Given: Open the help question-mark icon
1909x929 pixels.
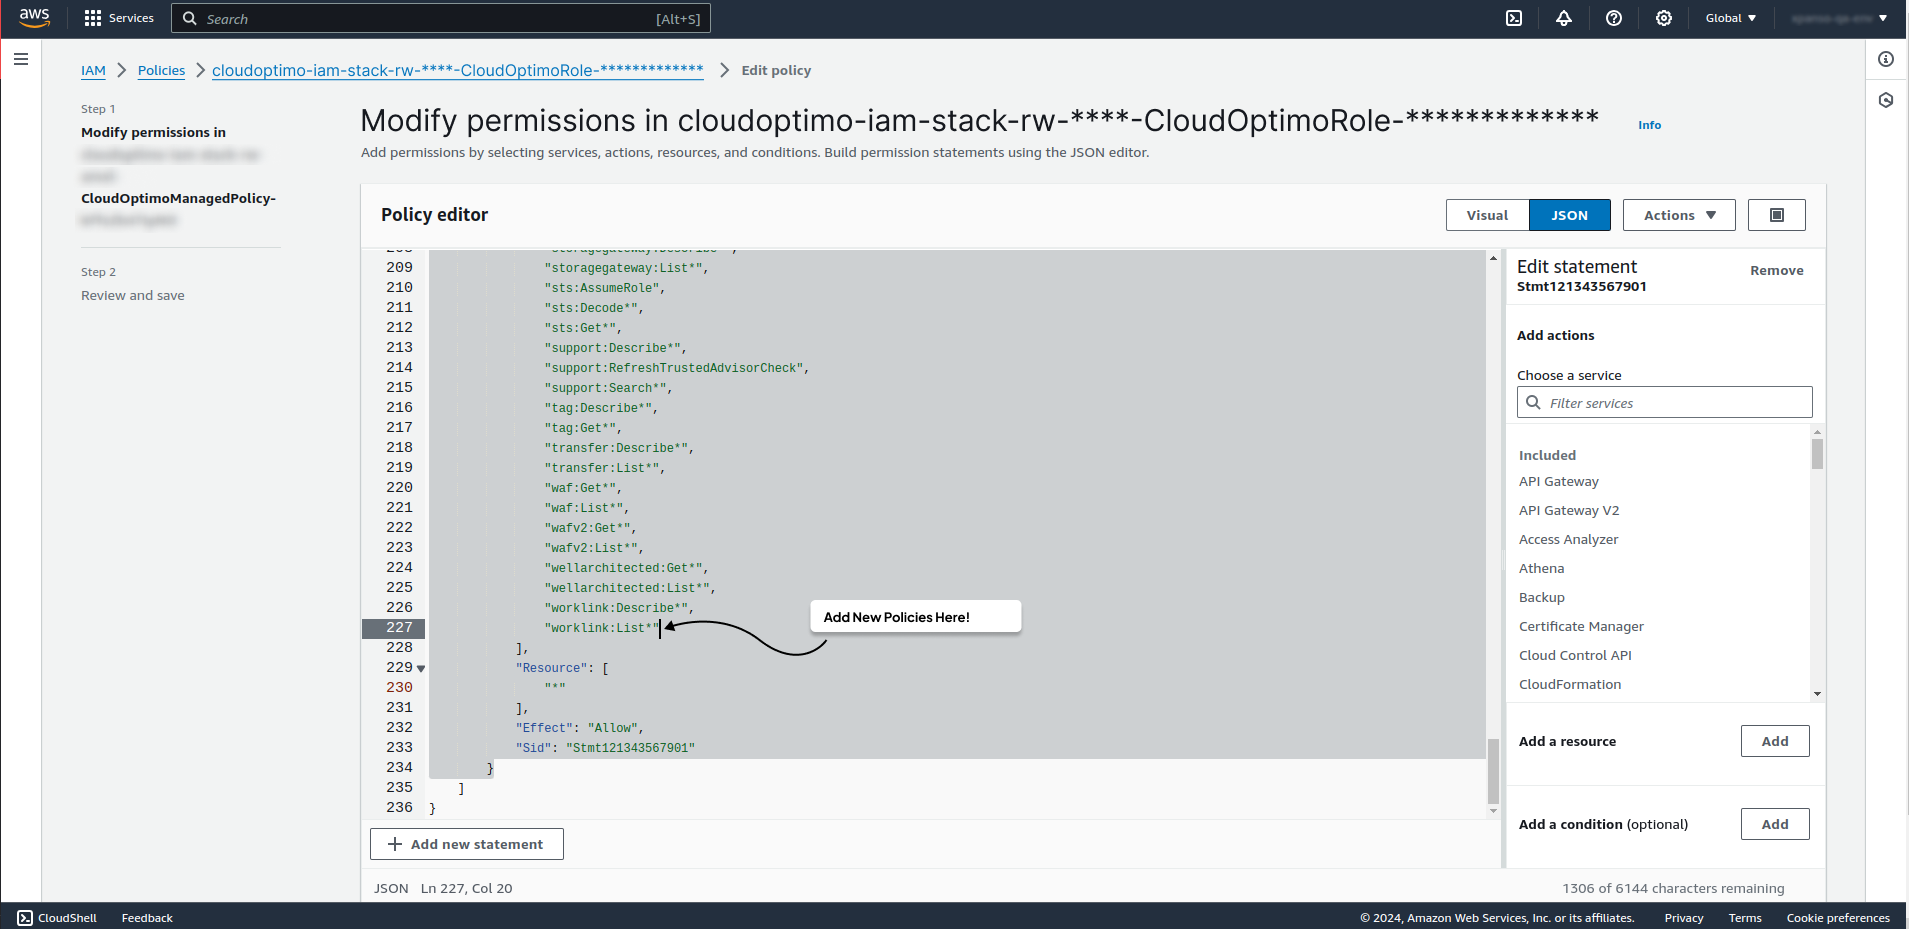Looking at the screenshot, I should point(1614,18).
